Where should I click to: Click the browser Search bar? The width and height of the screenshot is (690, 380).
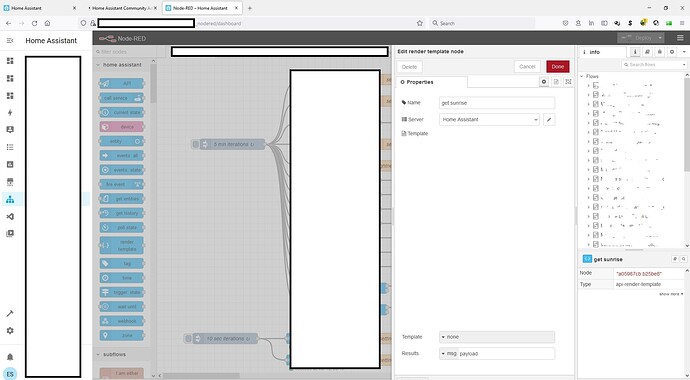482,23
